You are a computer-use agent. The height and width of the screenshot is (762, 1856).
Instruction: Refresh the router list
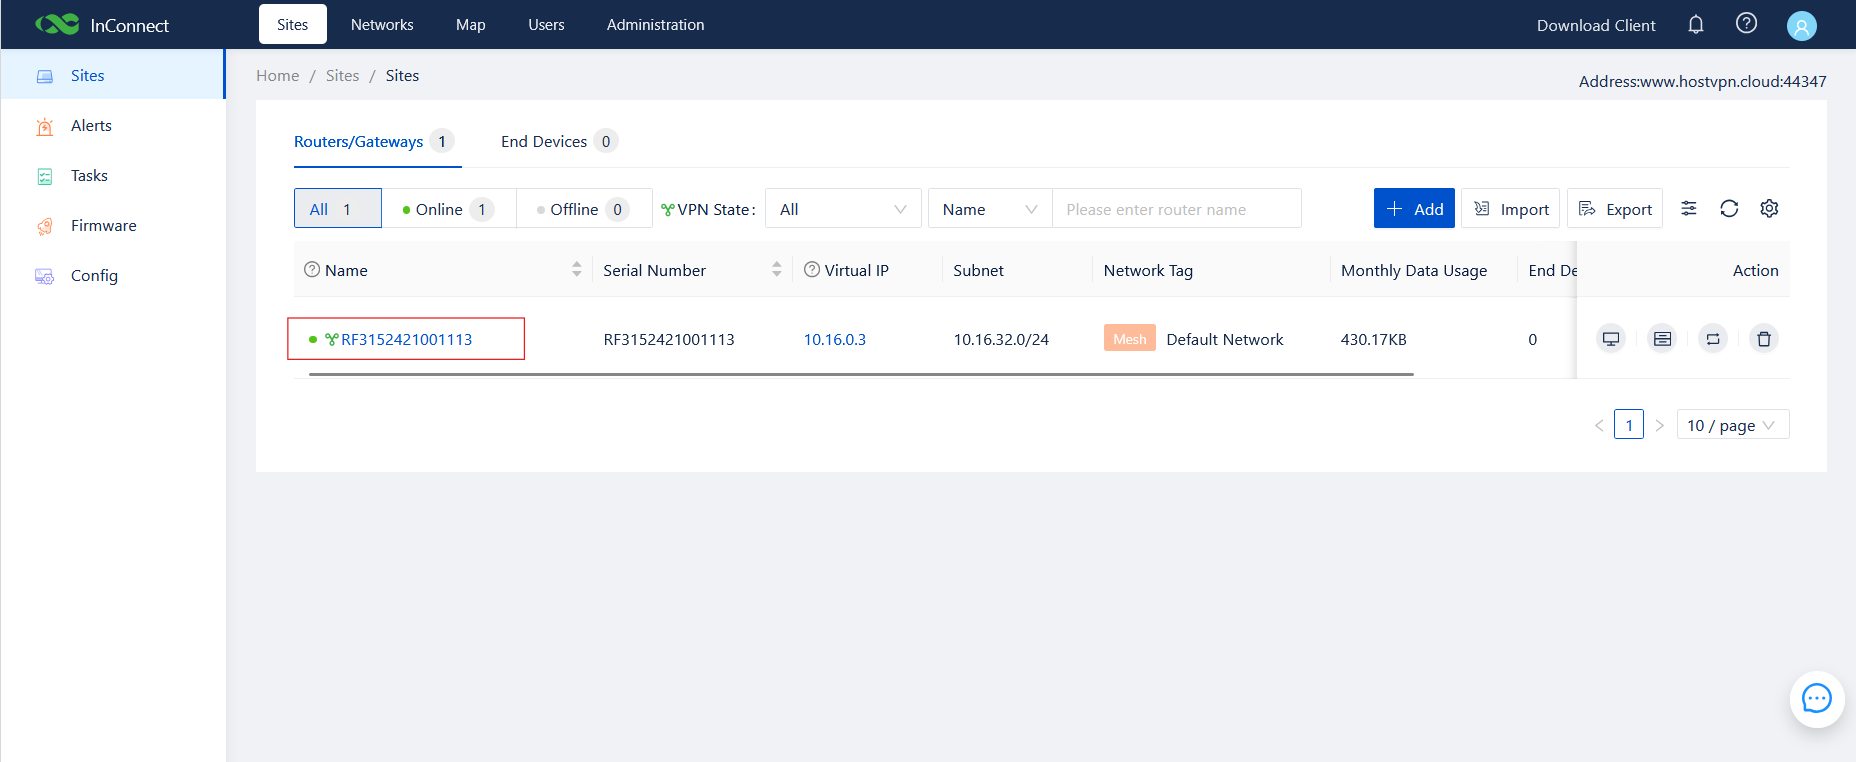(x=1729, y=208)
